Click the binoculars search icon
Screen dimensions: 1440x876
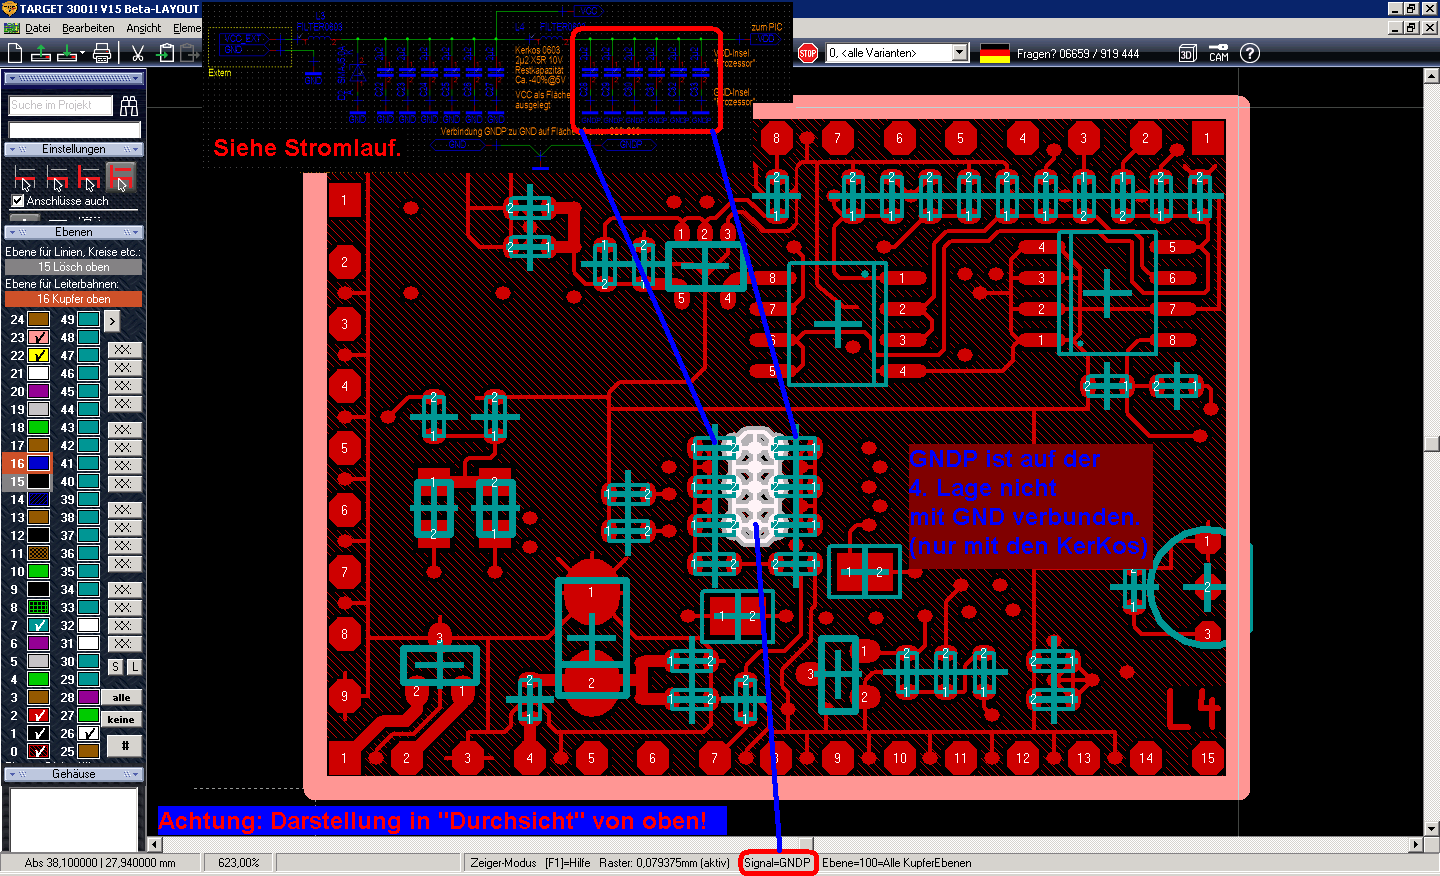point(129,105)
